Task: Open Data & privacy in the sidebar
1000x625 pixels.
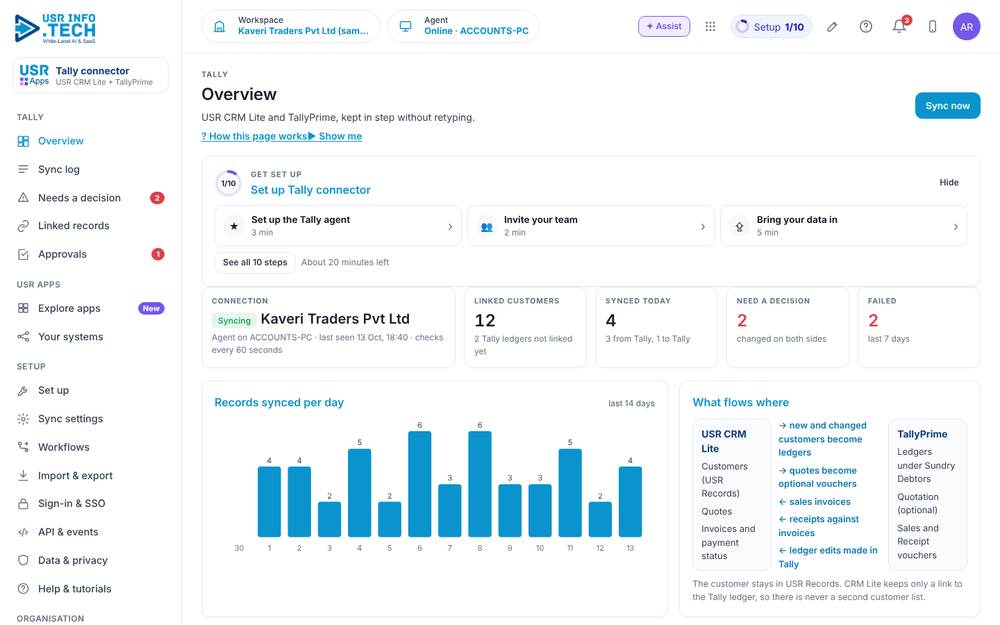Action: point(91,560)
